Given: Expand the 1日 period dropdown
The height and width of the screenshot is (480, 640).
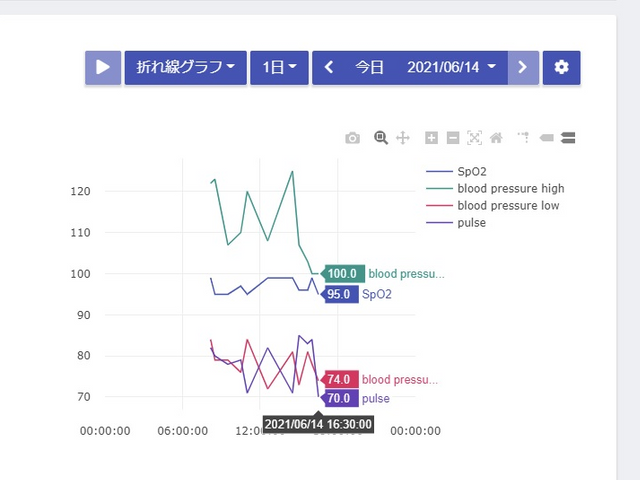Looking at the screenshot, I should [x=278, y=68].
